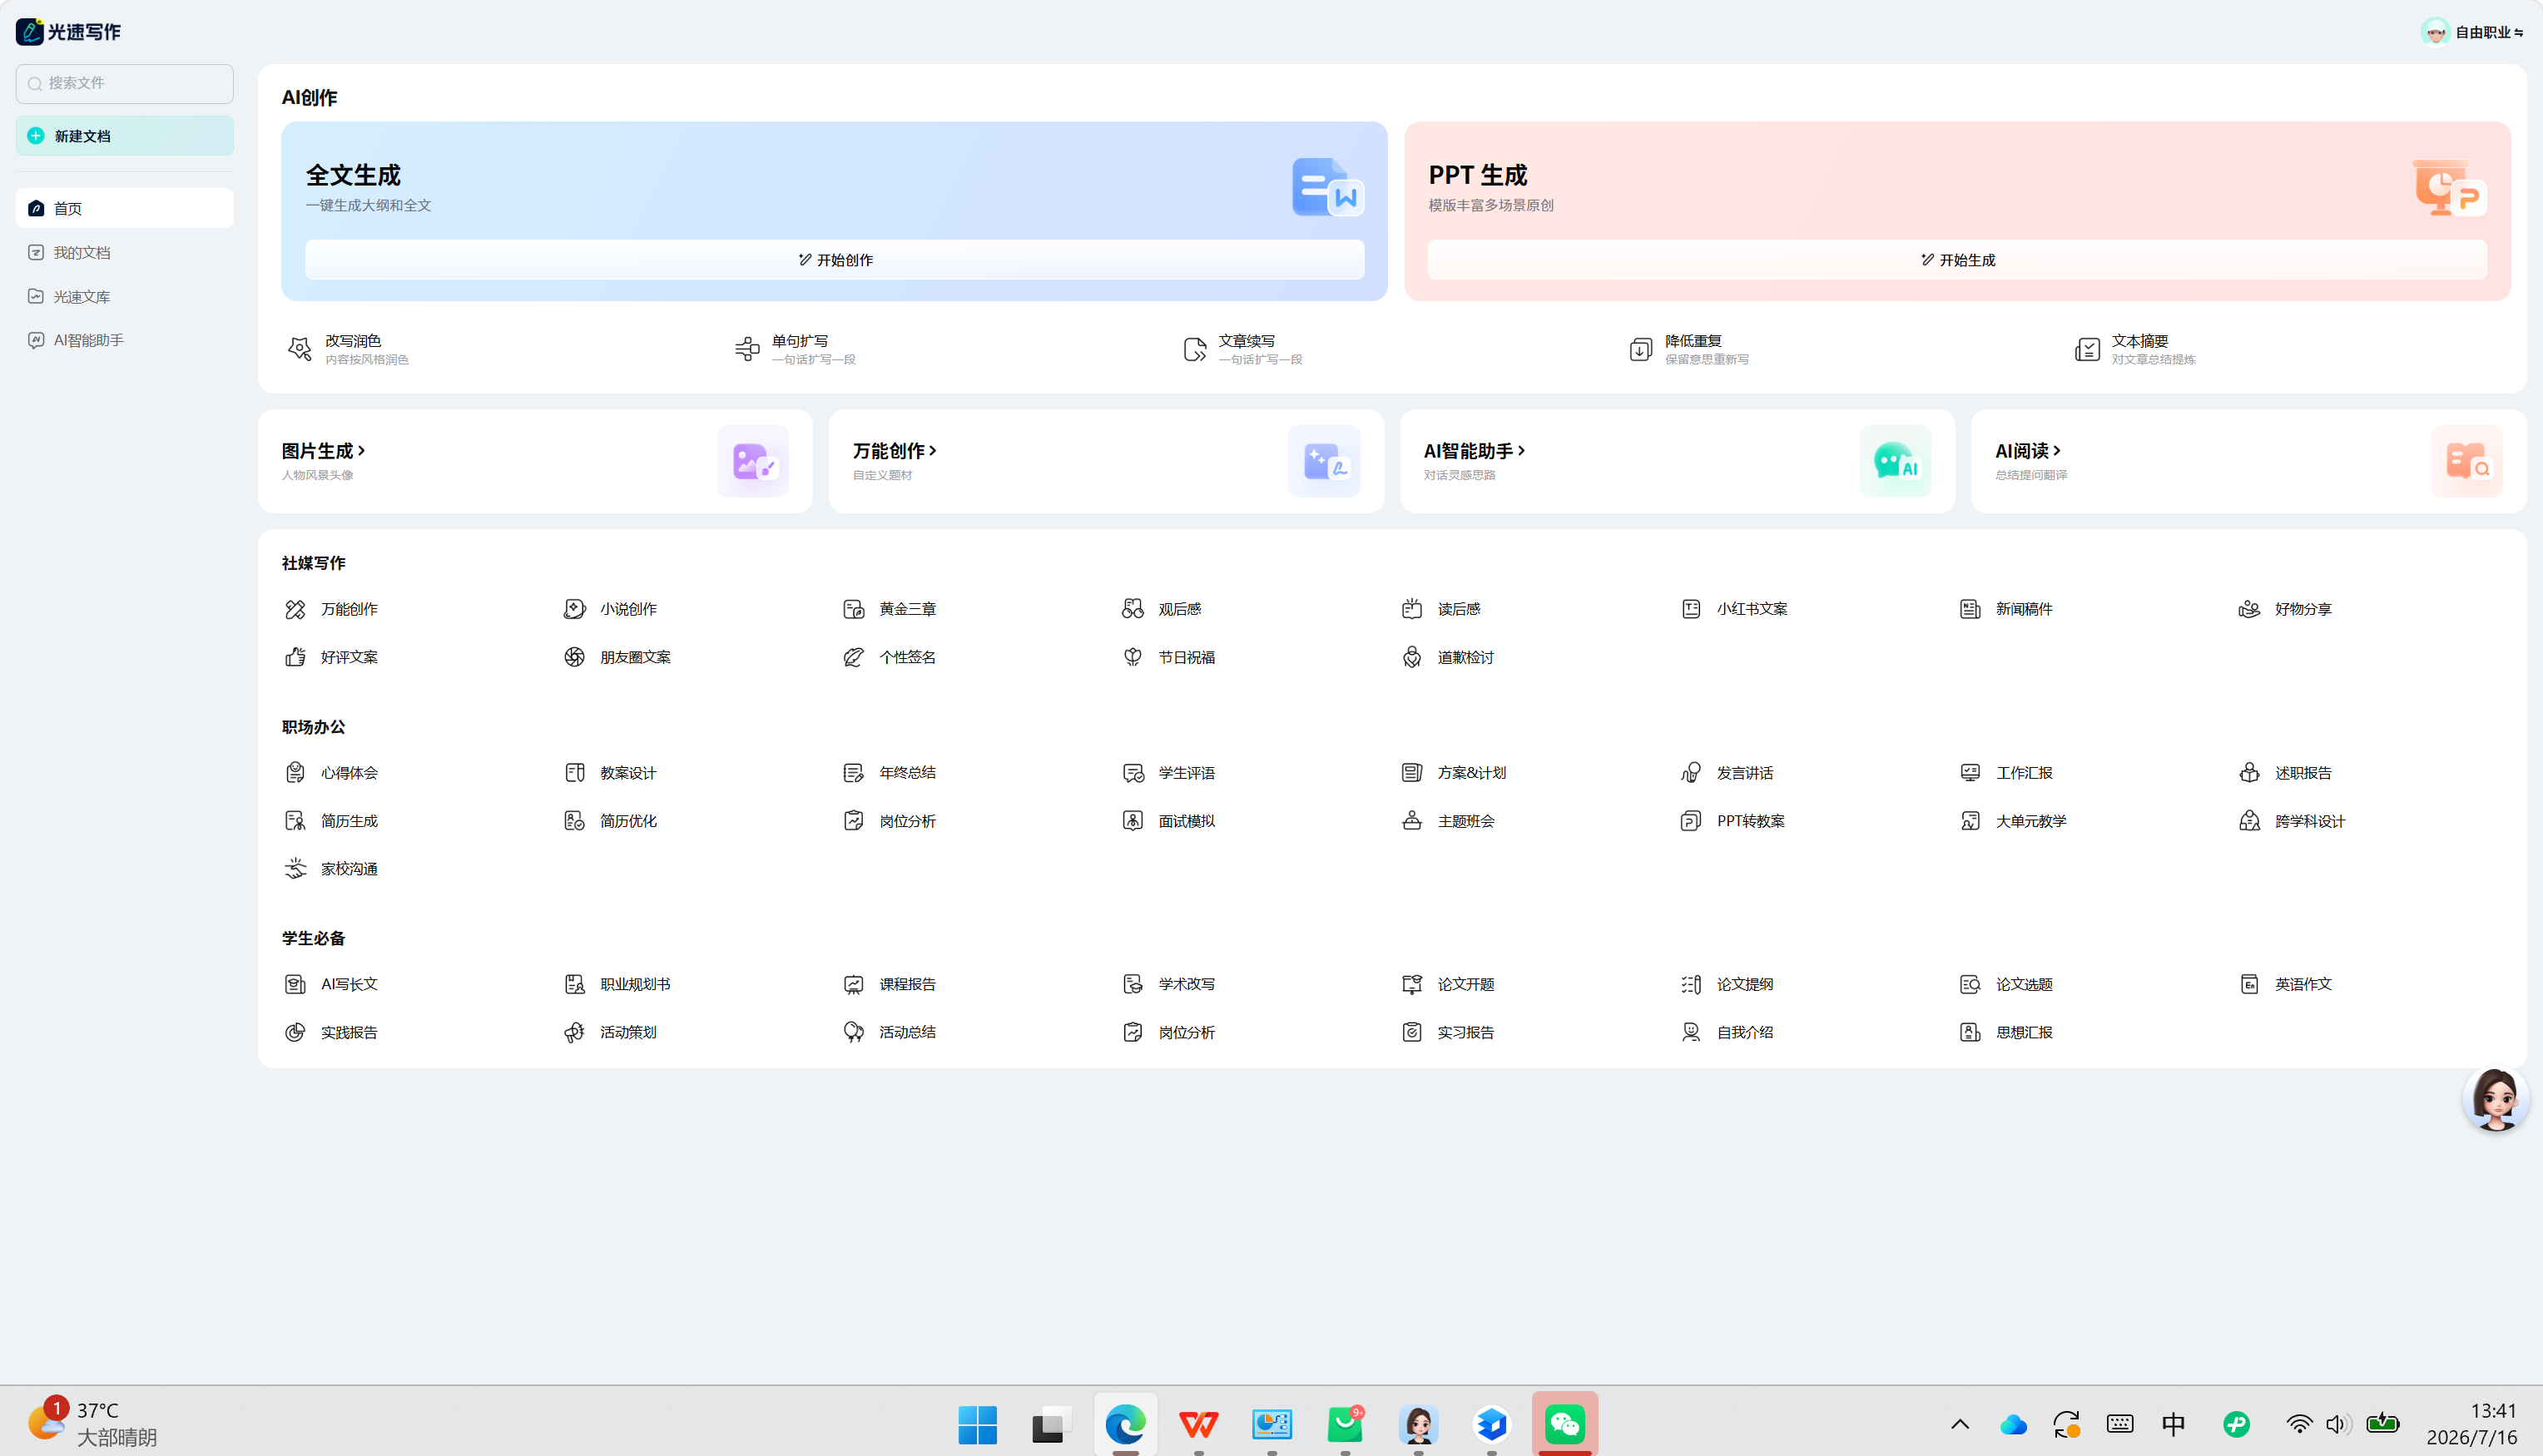Select the 简历生成 resume generator icon
The height and width of the screenshot is (1456, 2543).
(295, 821)
